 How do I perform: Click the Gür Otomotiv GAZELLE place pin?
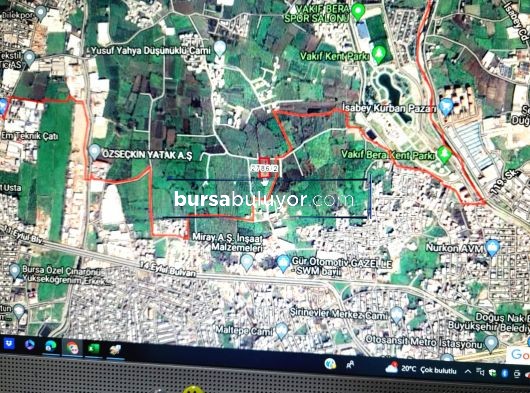coord(283,263)
